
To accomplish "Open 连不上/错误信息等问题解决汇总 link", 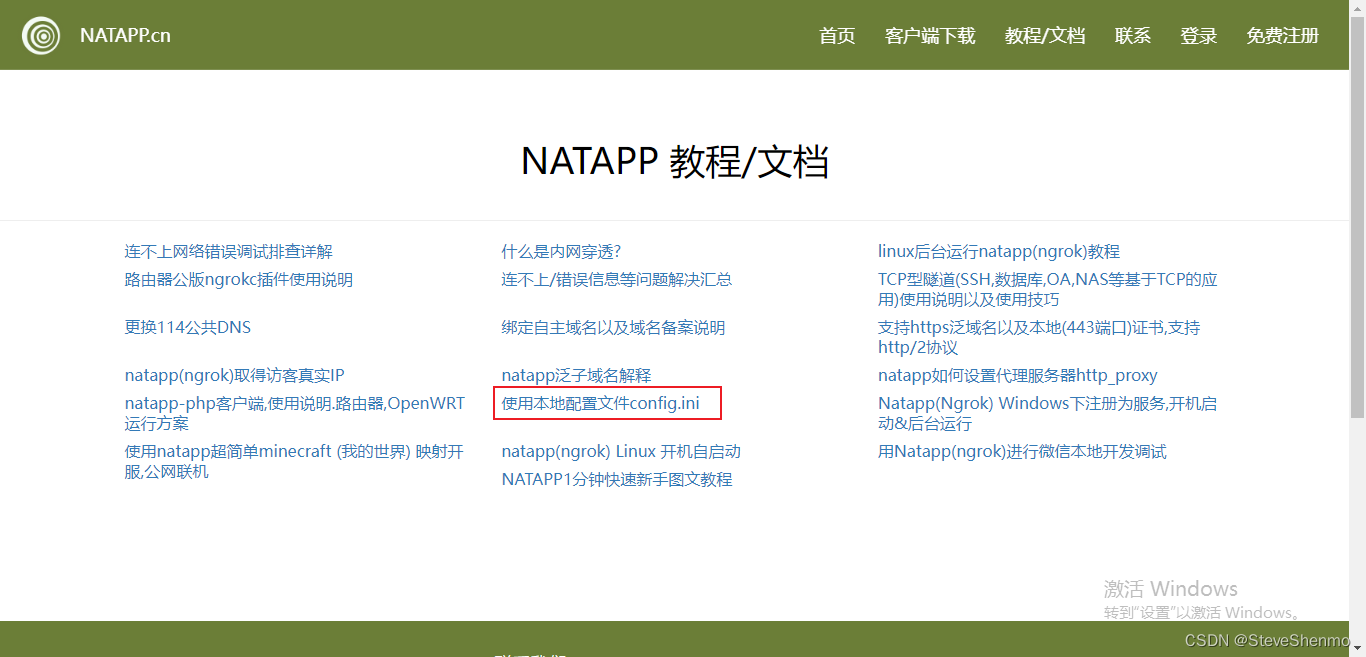I will coord(617,280).
